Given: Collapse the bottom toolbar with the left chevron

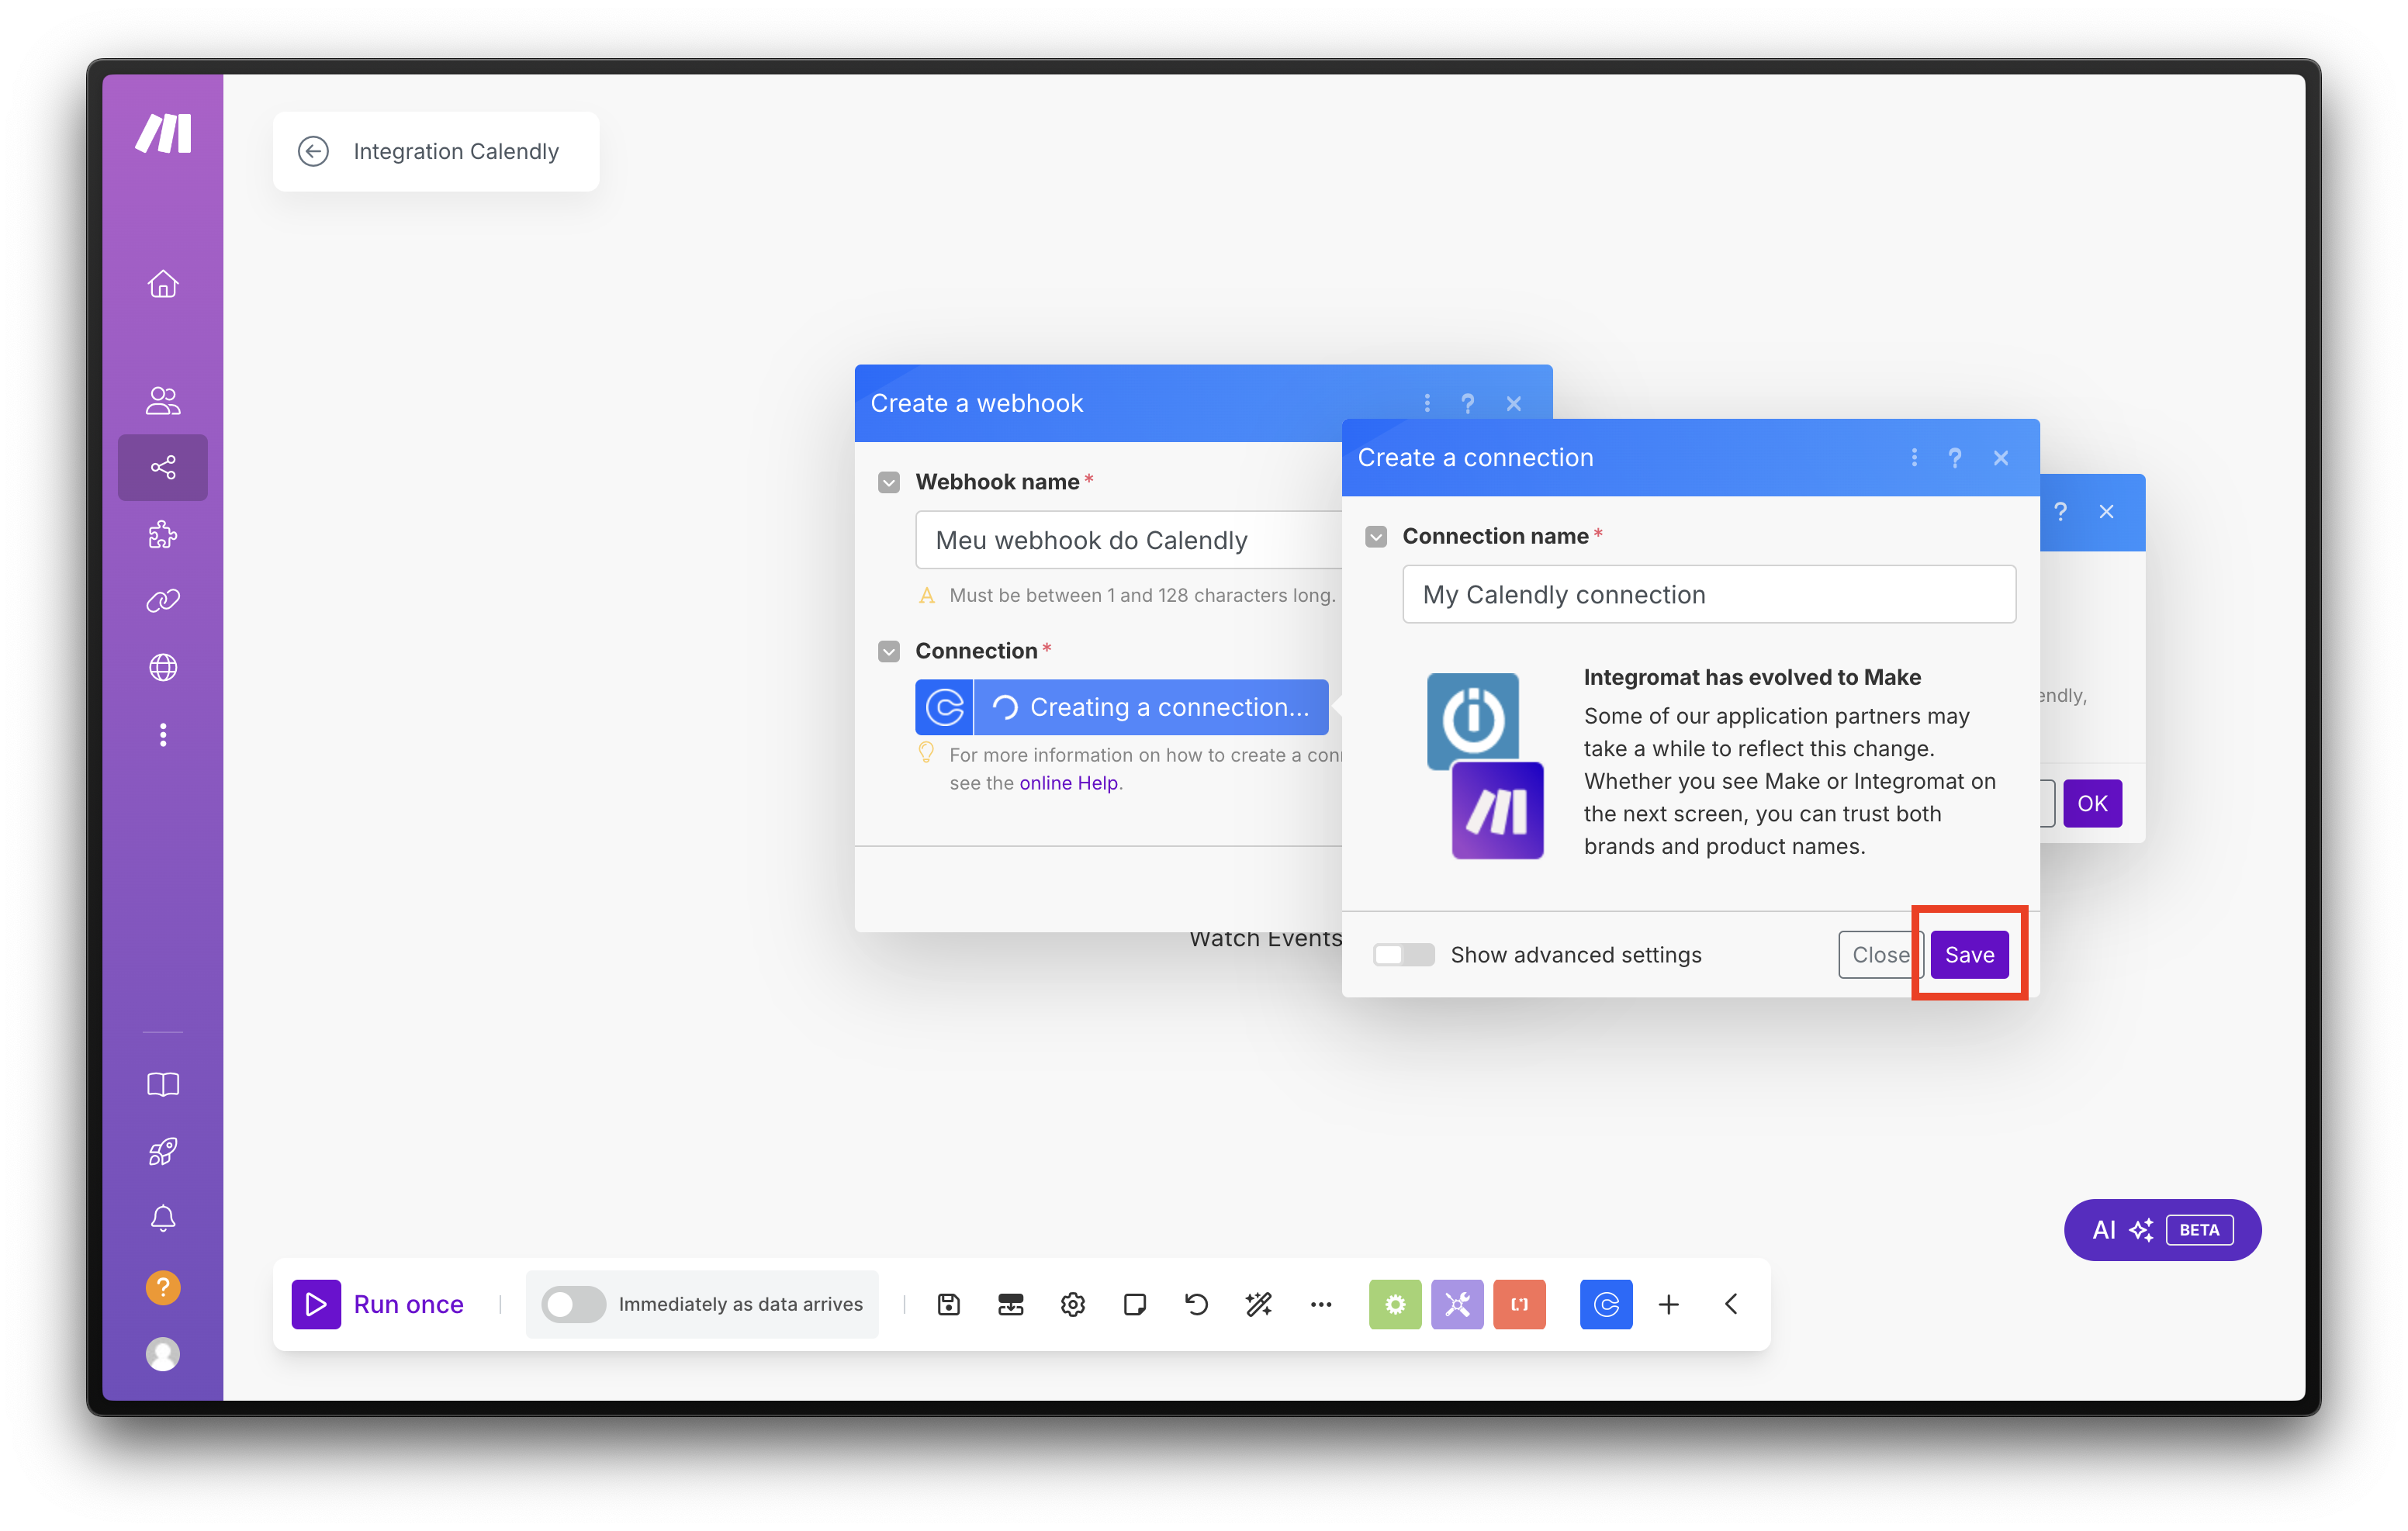Looking at the screenshot, I should coord(1732,1304).
